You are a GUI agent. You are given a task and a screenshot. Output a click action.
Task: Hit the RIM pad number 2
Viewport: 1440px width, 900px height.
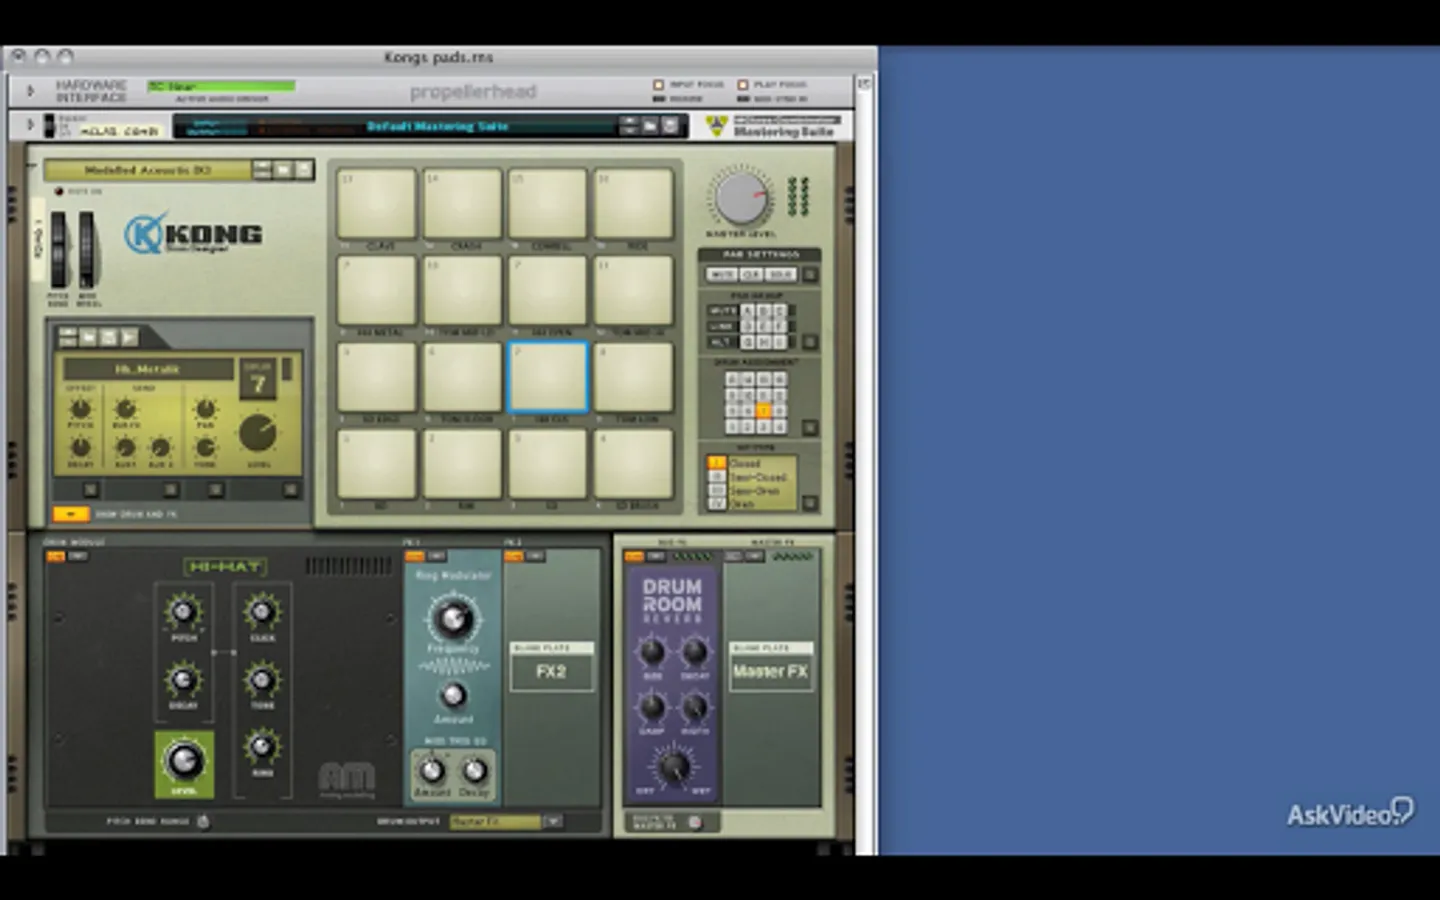click(462, 463)
